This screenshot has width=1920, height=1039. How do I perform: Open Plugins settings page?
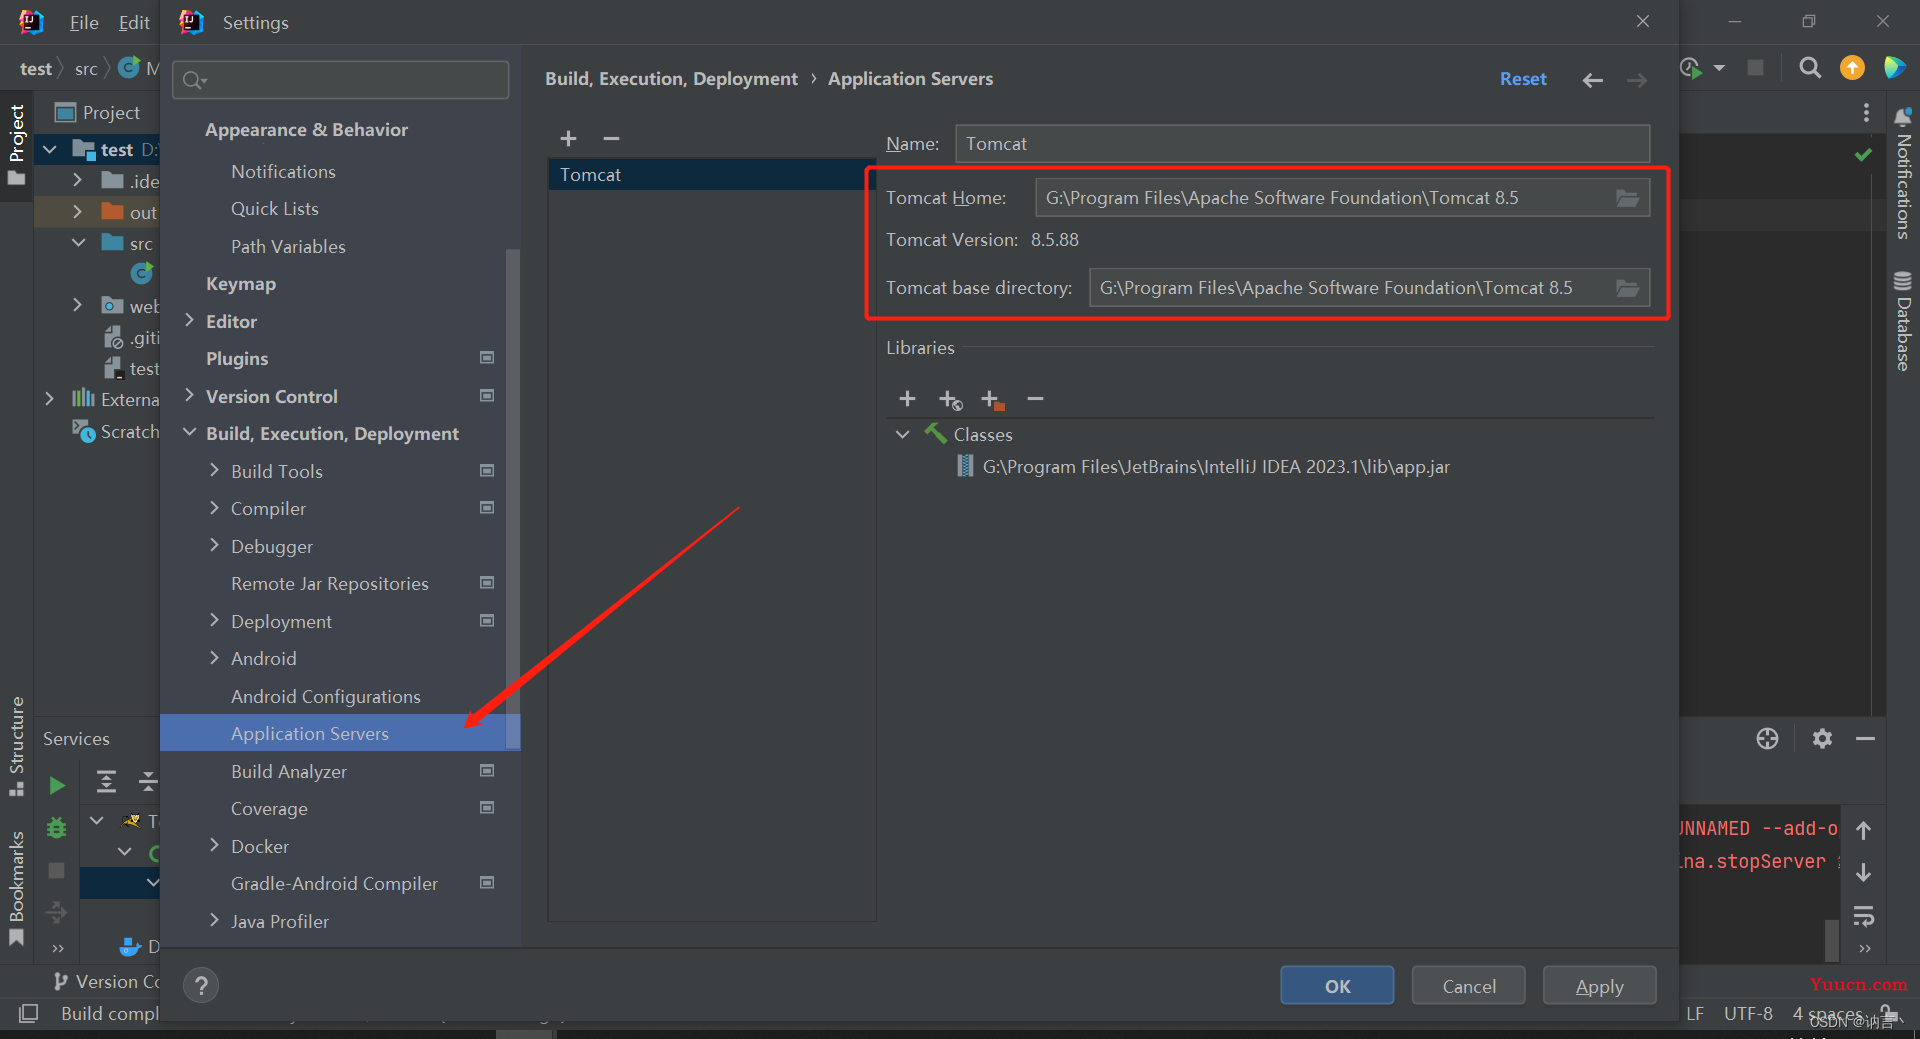coord(237,359)
